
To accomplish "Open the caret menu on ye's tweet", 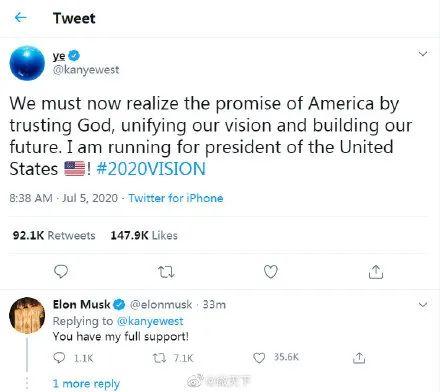I will coord(423,54).
